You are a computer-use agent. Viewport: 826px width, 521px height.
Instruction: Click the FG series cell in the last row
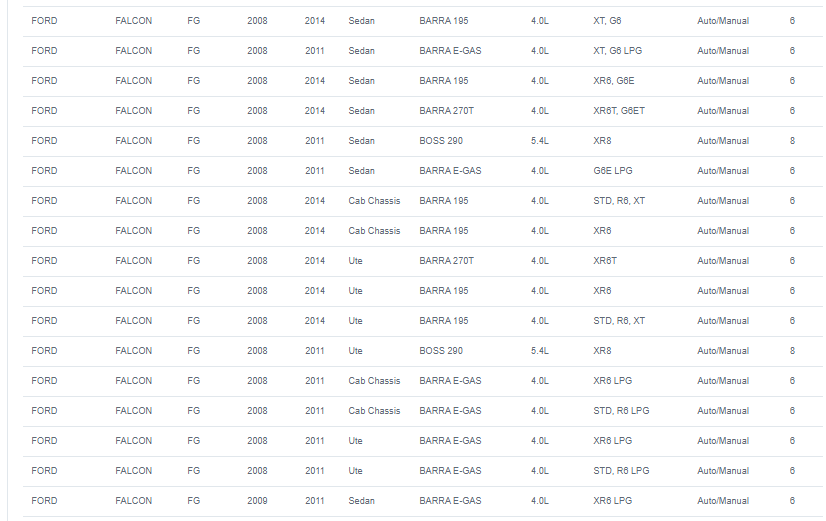tap(193, 501)
